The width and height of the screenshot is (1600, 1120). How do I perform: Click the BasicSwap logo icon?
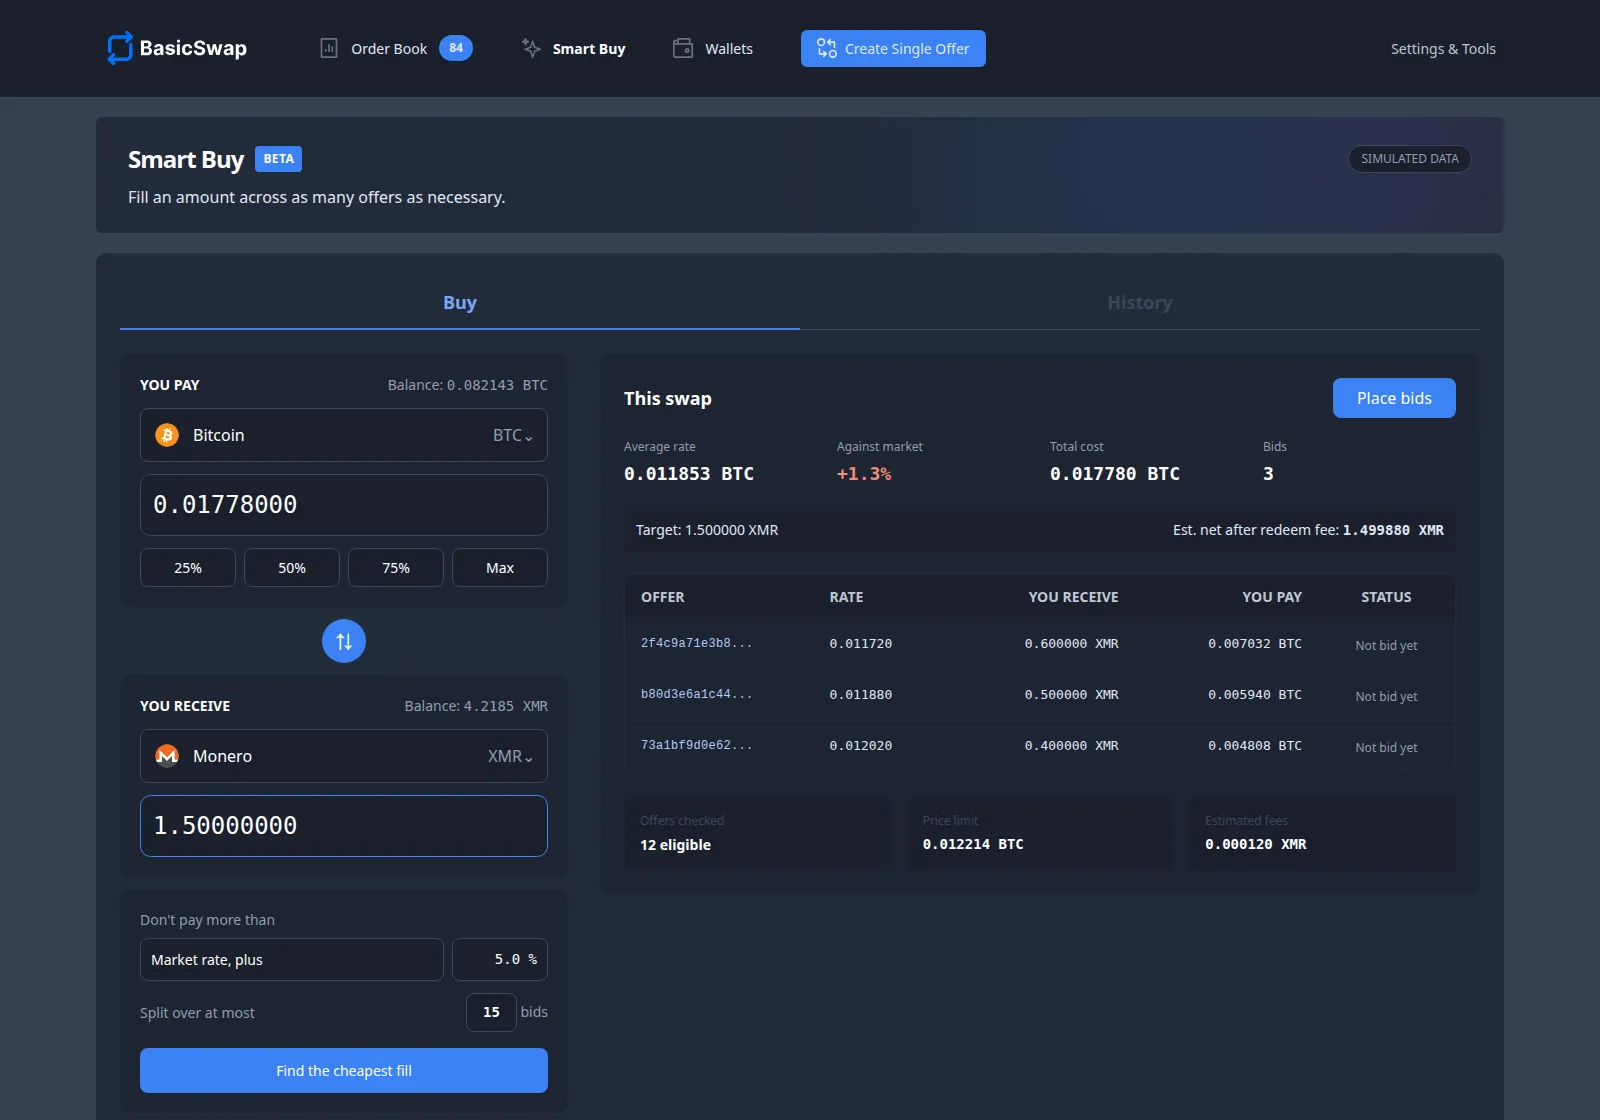[120, 48]
